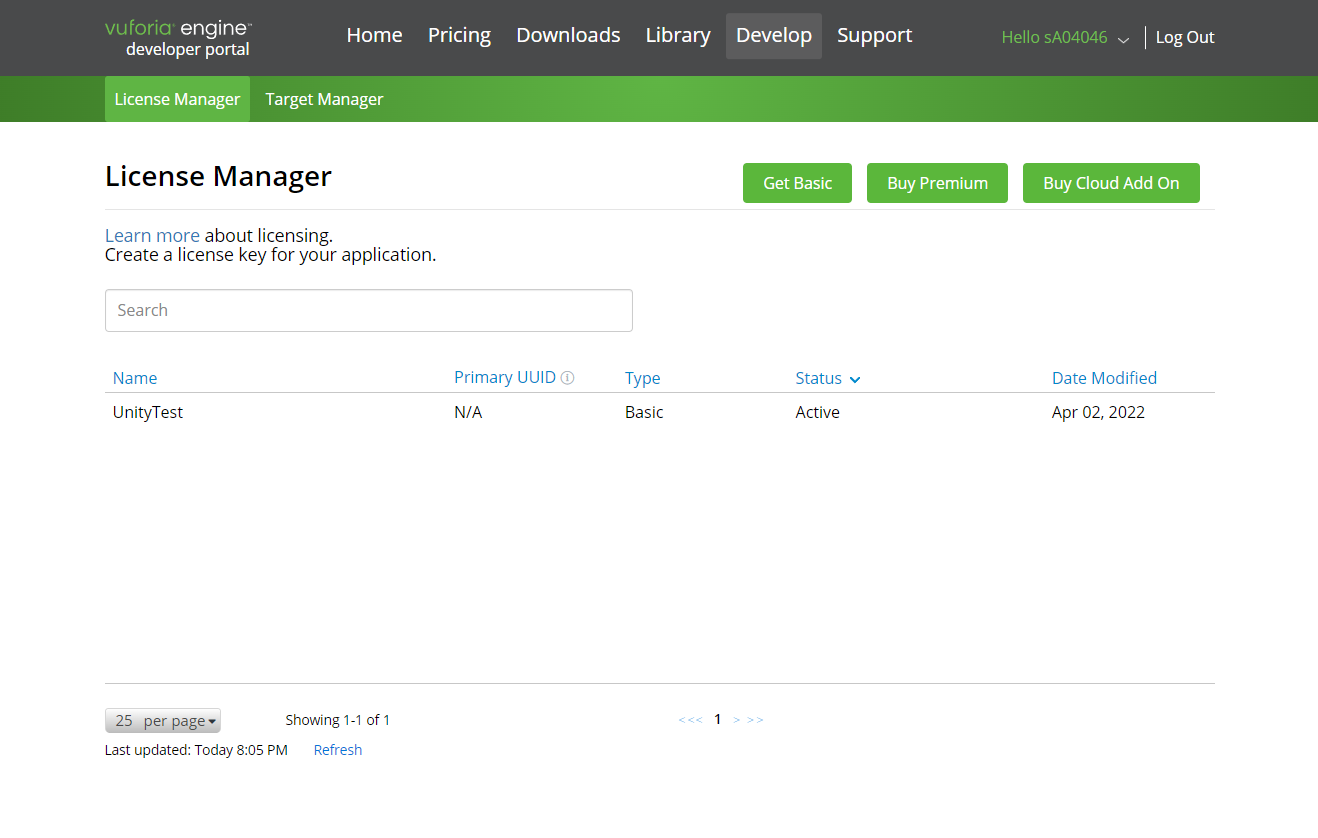Open the UnityTest license entry
The width and height of the screenshot is (1318, 838).
pyautogui.click(x=148, y=412)
